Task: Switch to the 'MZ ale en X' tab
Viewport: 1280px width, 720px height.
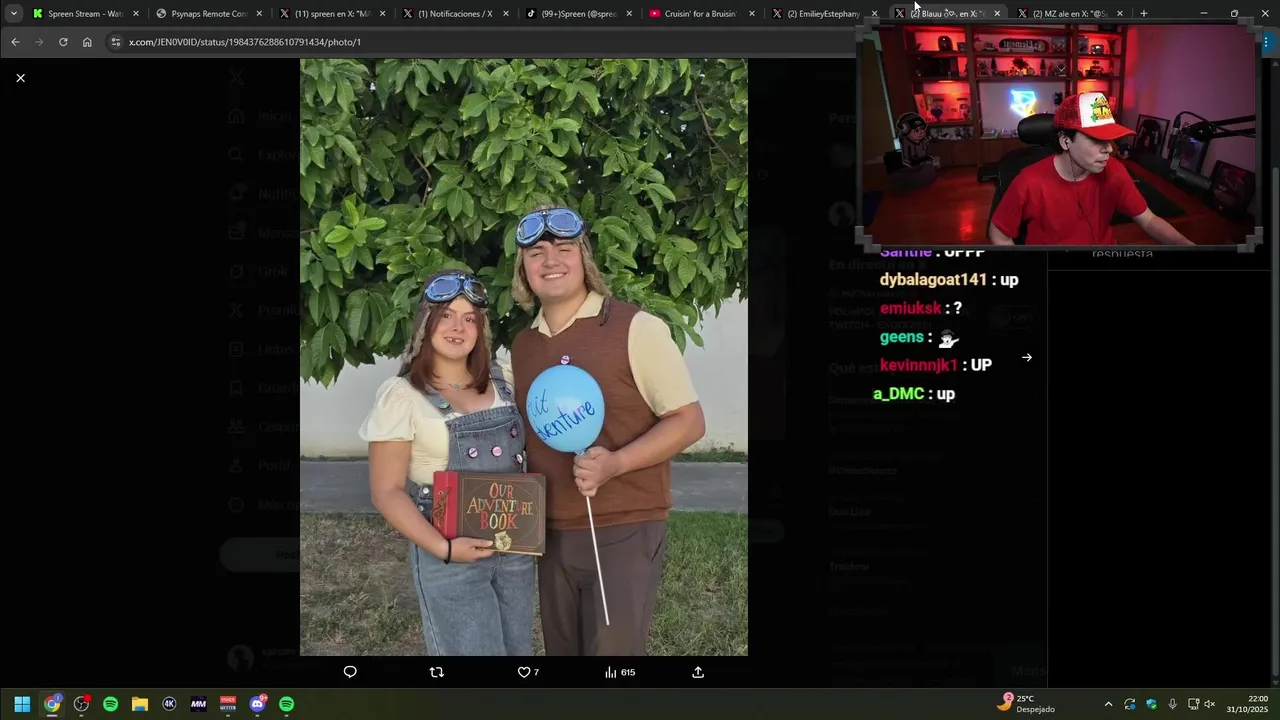Action: tap(1071, 13)
